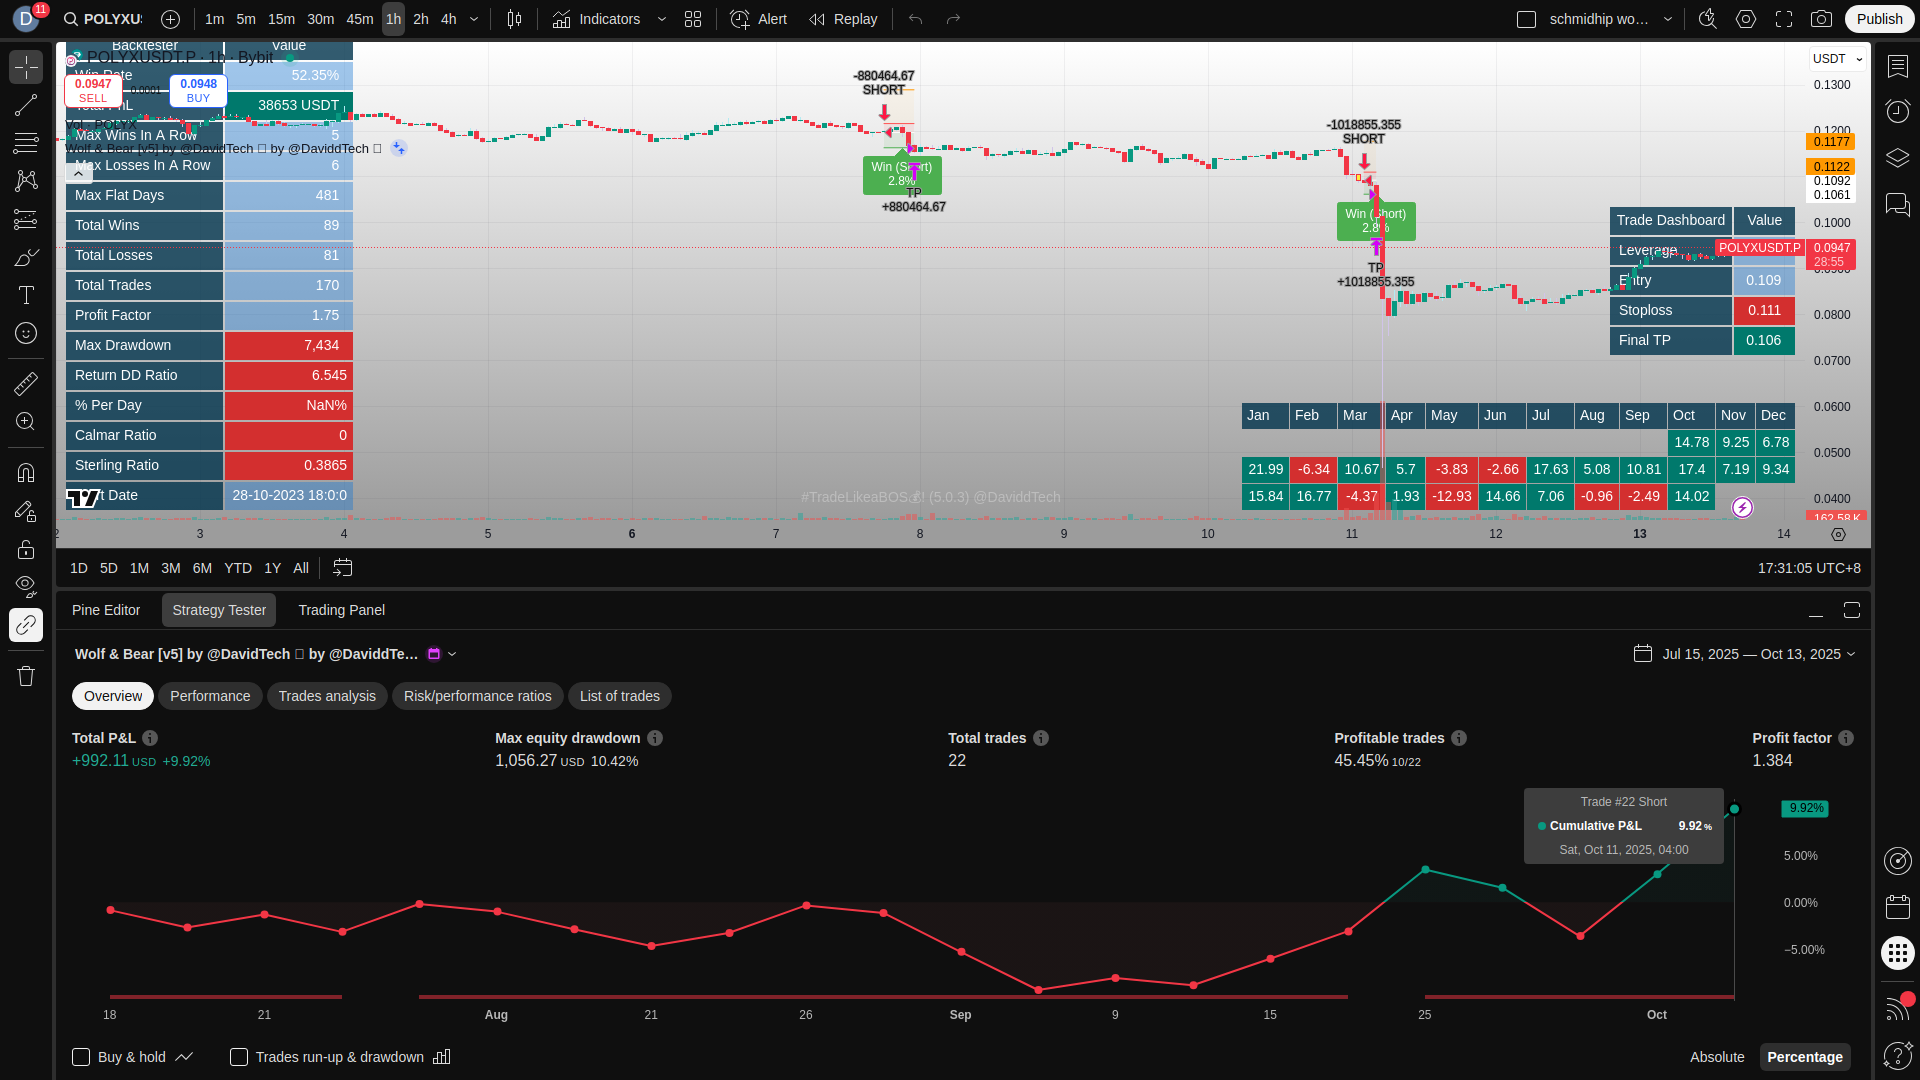Viewport: 1920px width, 1080px height.
Task: Click the Publish button
Action: 1879,19
